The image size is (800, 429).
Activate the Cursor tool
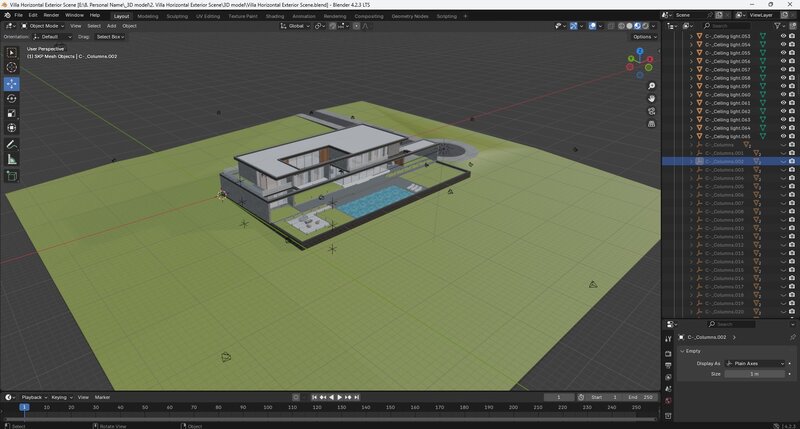click(x=12, y=67)
